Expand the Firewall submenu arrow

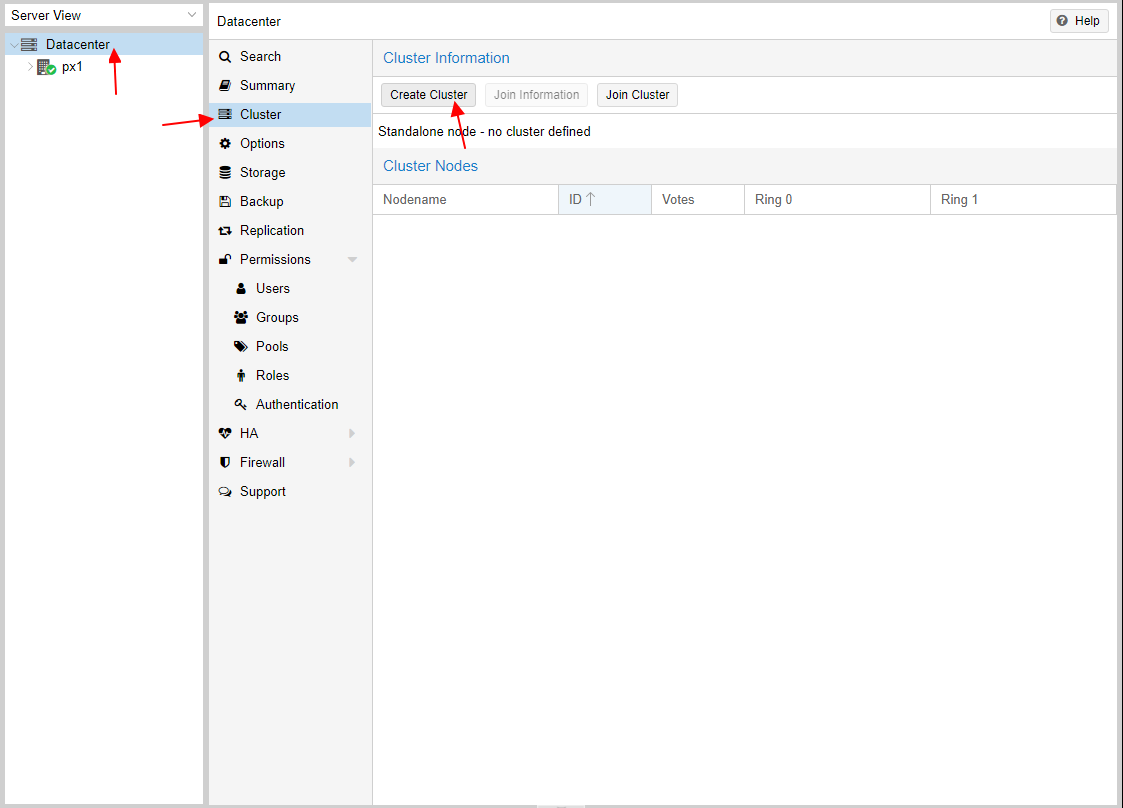pyautogui.click(x=352, y=463)
